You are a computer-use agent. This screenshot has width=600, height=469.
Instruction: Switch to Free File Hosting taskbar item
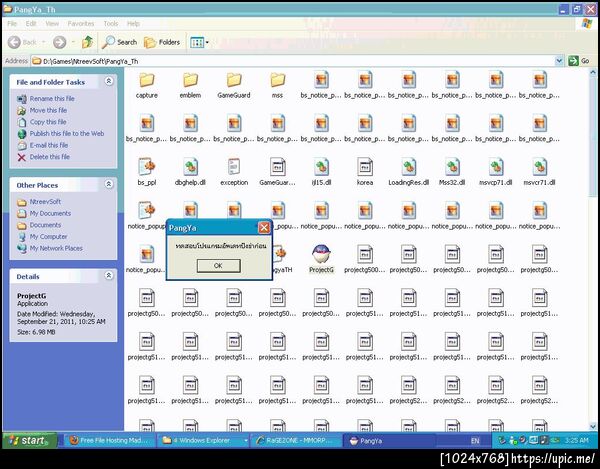tap(109, 440)
